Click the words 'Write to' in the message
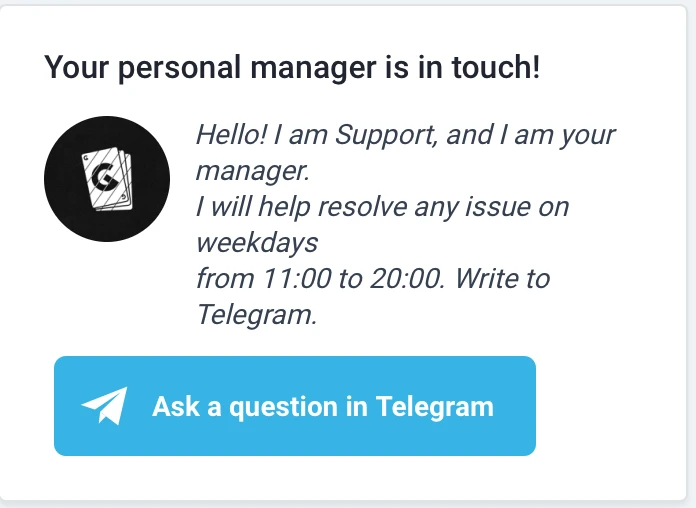Viewport: 696px width, 508px height. coord(502,279)
